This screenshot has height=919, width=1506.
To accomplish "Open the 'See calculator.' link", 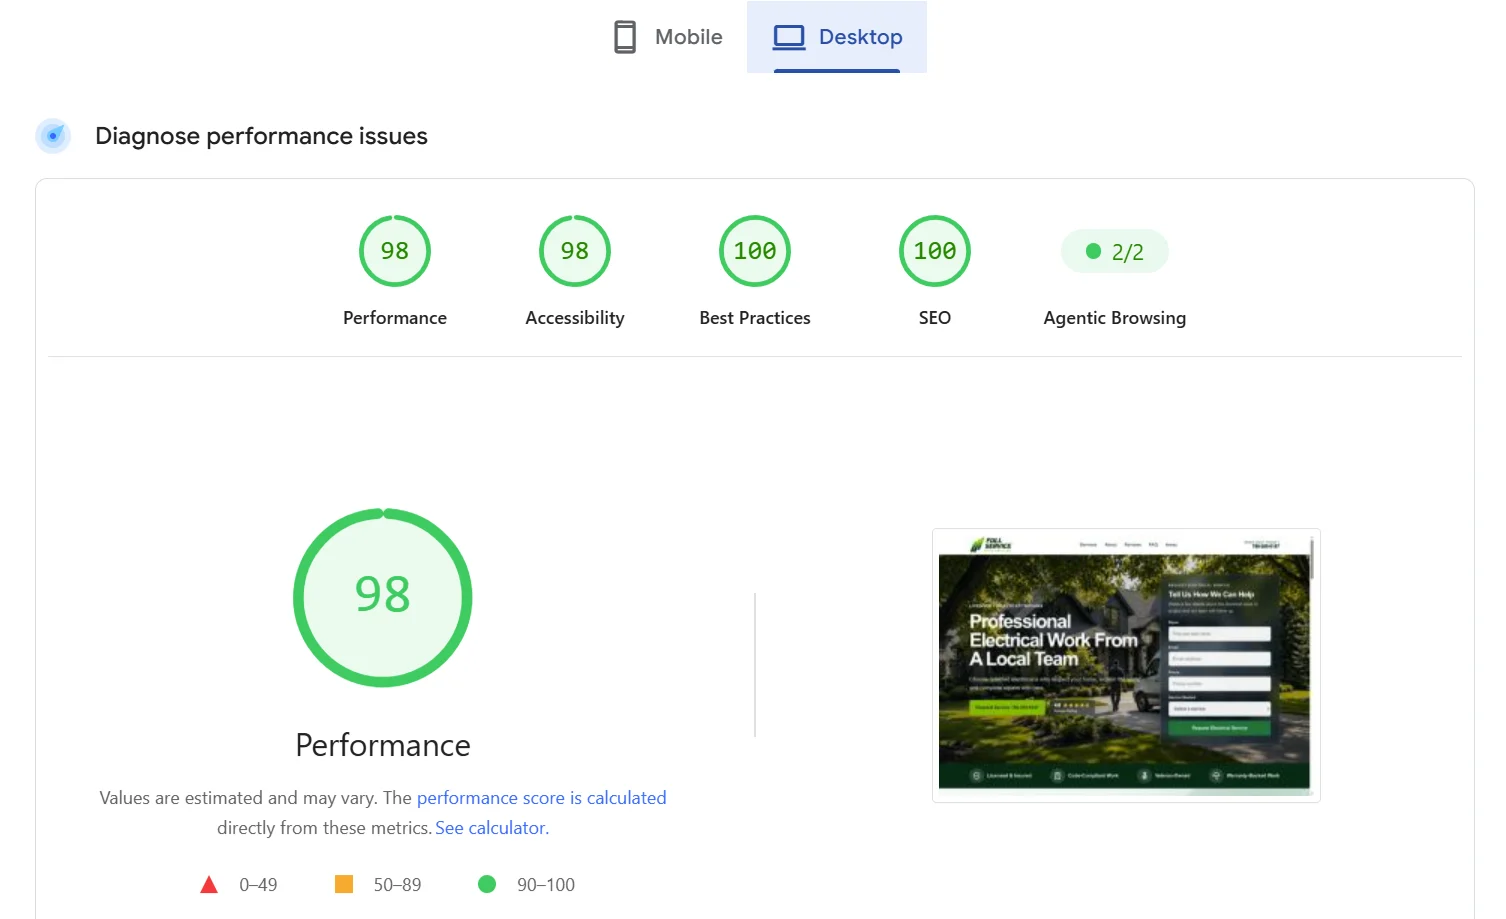I will coord(492,828).
